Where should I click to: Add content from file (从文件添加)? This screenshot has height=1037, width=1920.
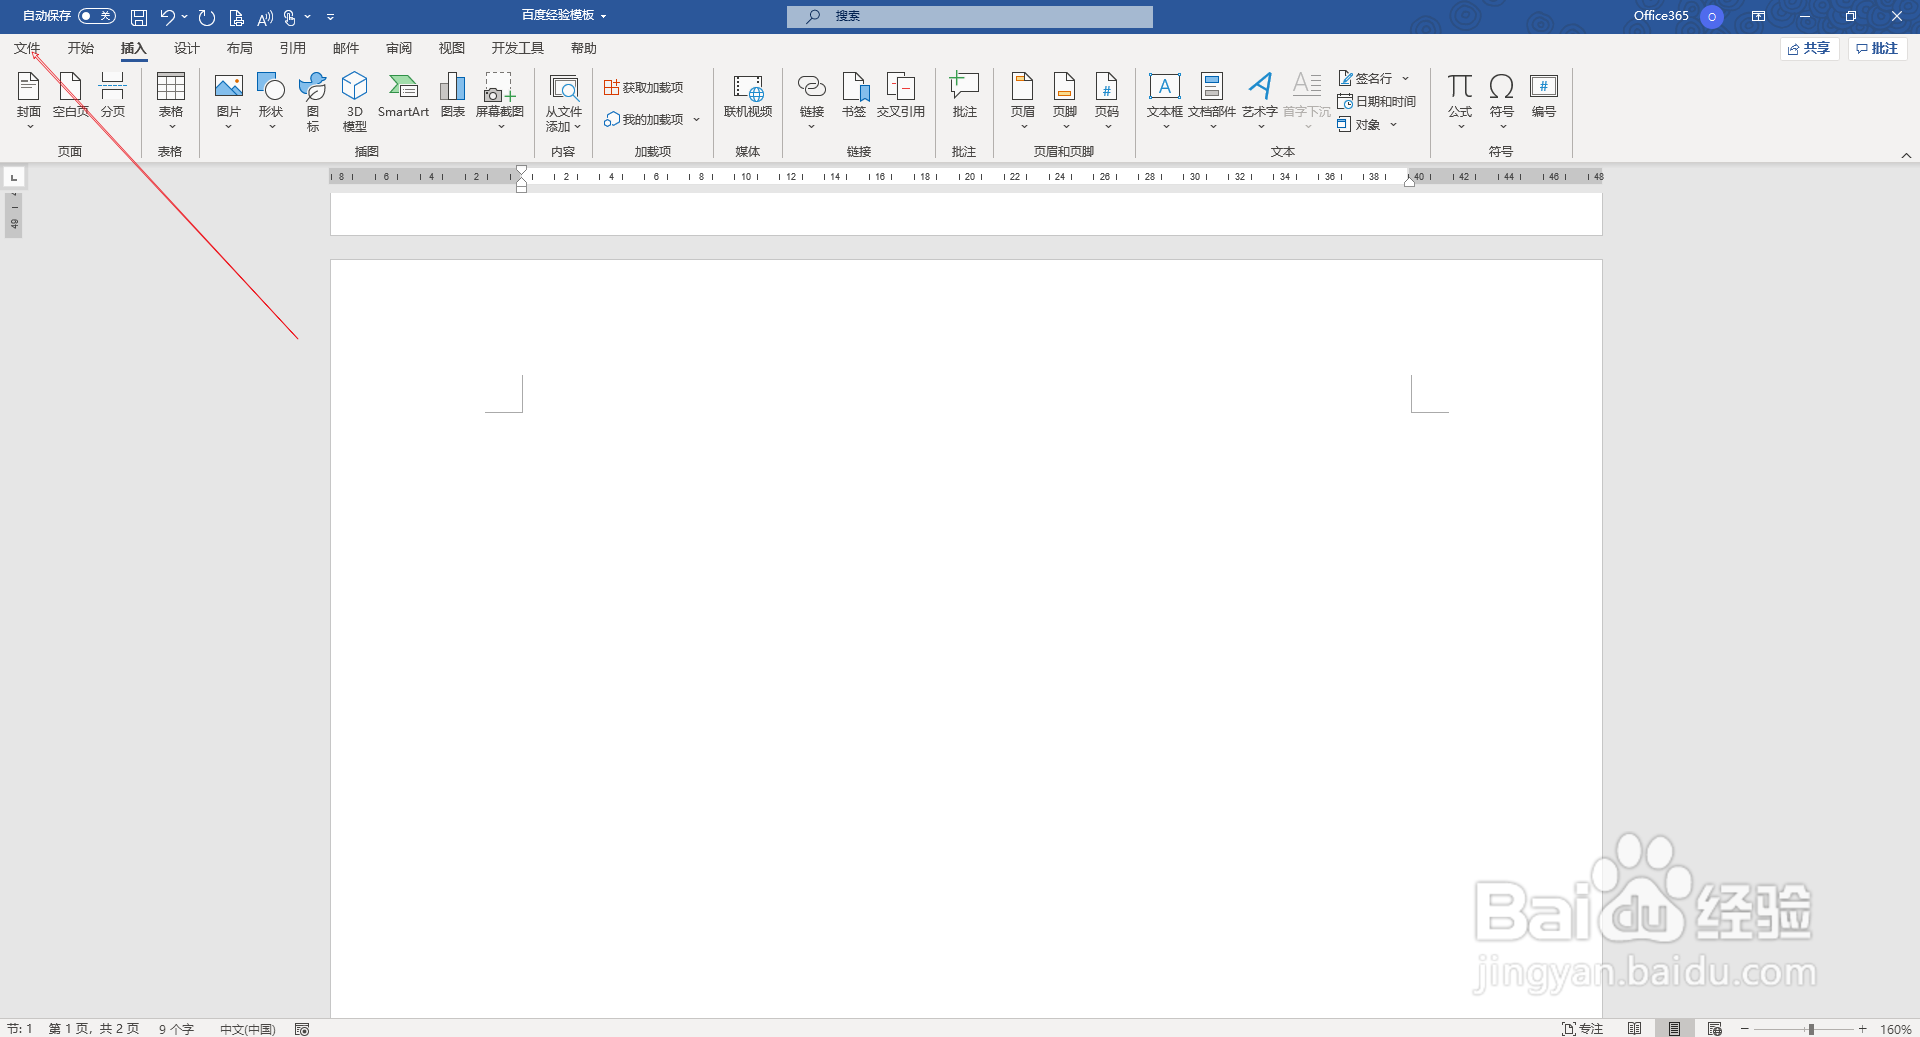564,102
